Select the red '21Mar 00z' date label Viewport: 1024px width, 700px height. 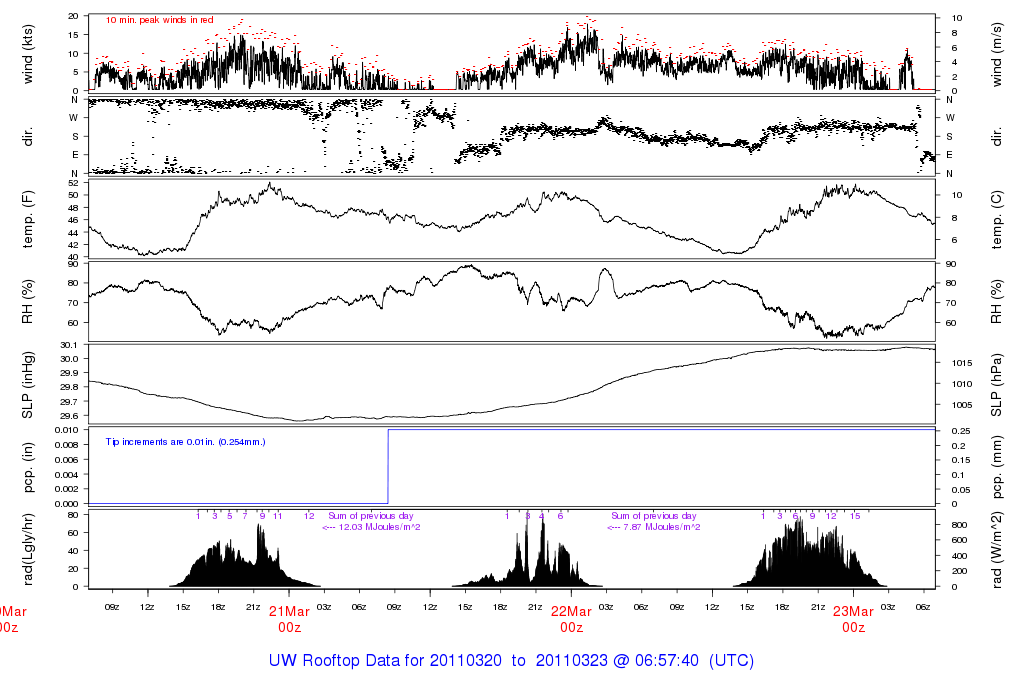(289, 619)
